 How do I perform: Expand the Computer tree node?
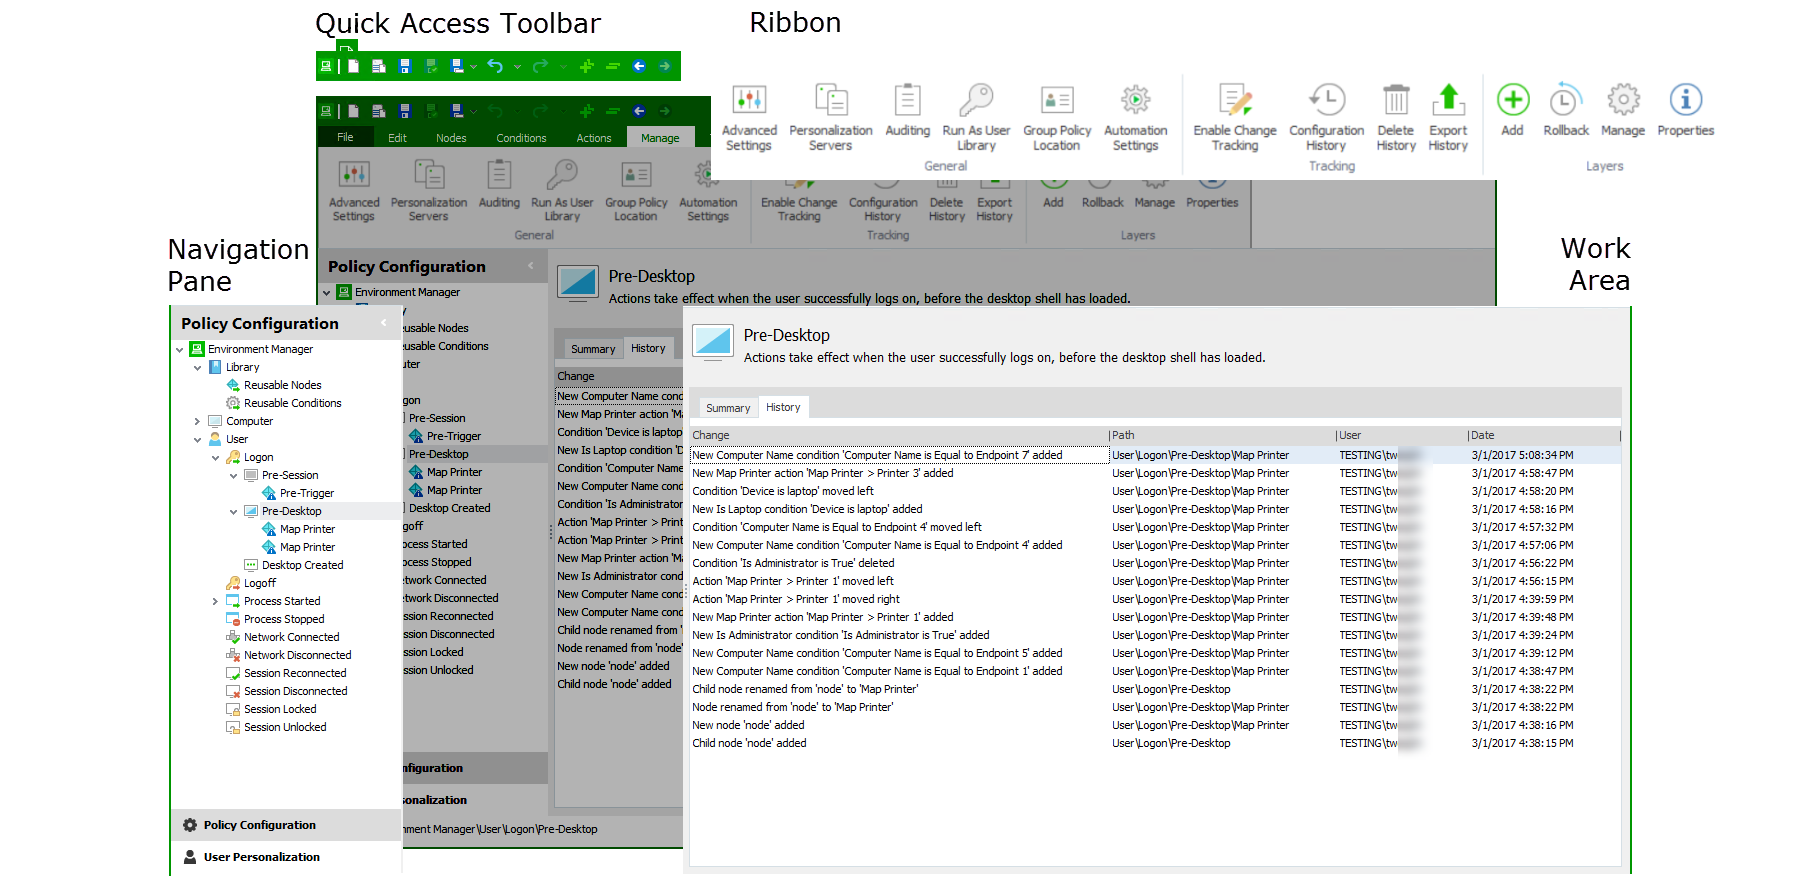[197, 422]
